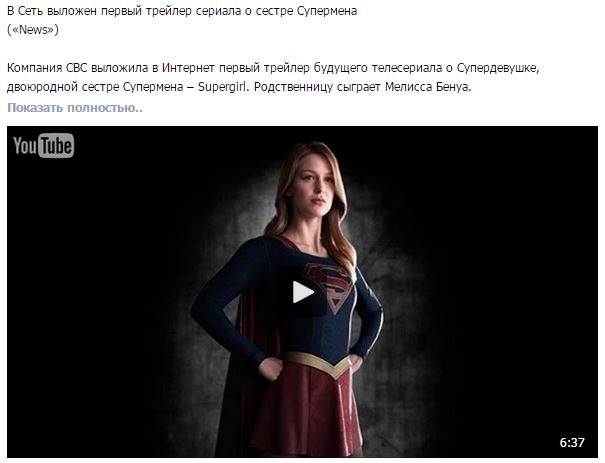This screenshot has height=463, width=605.
Task: Click the word Супердевушке in the paragraph
Action: (x=498, y=68)
